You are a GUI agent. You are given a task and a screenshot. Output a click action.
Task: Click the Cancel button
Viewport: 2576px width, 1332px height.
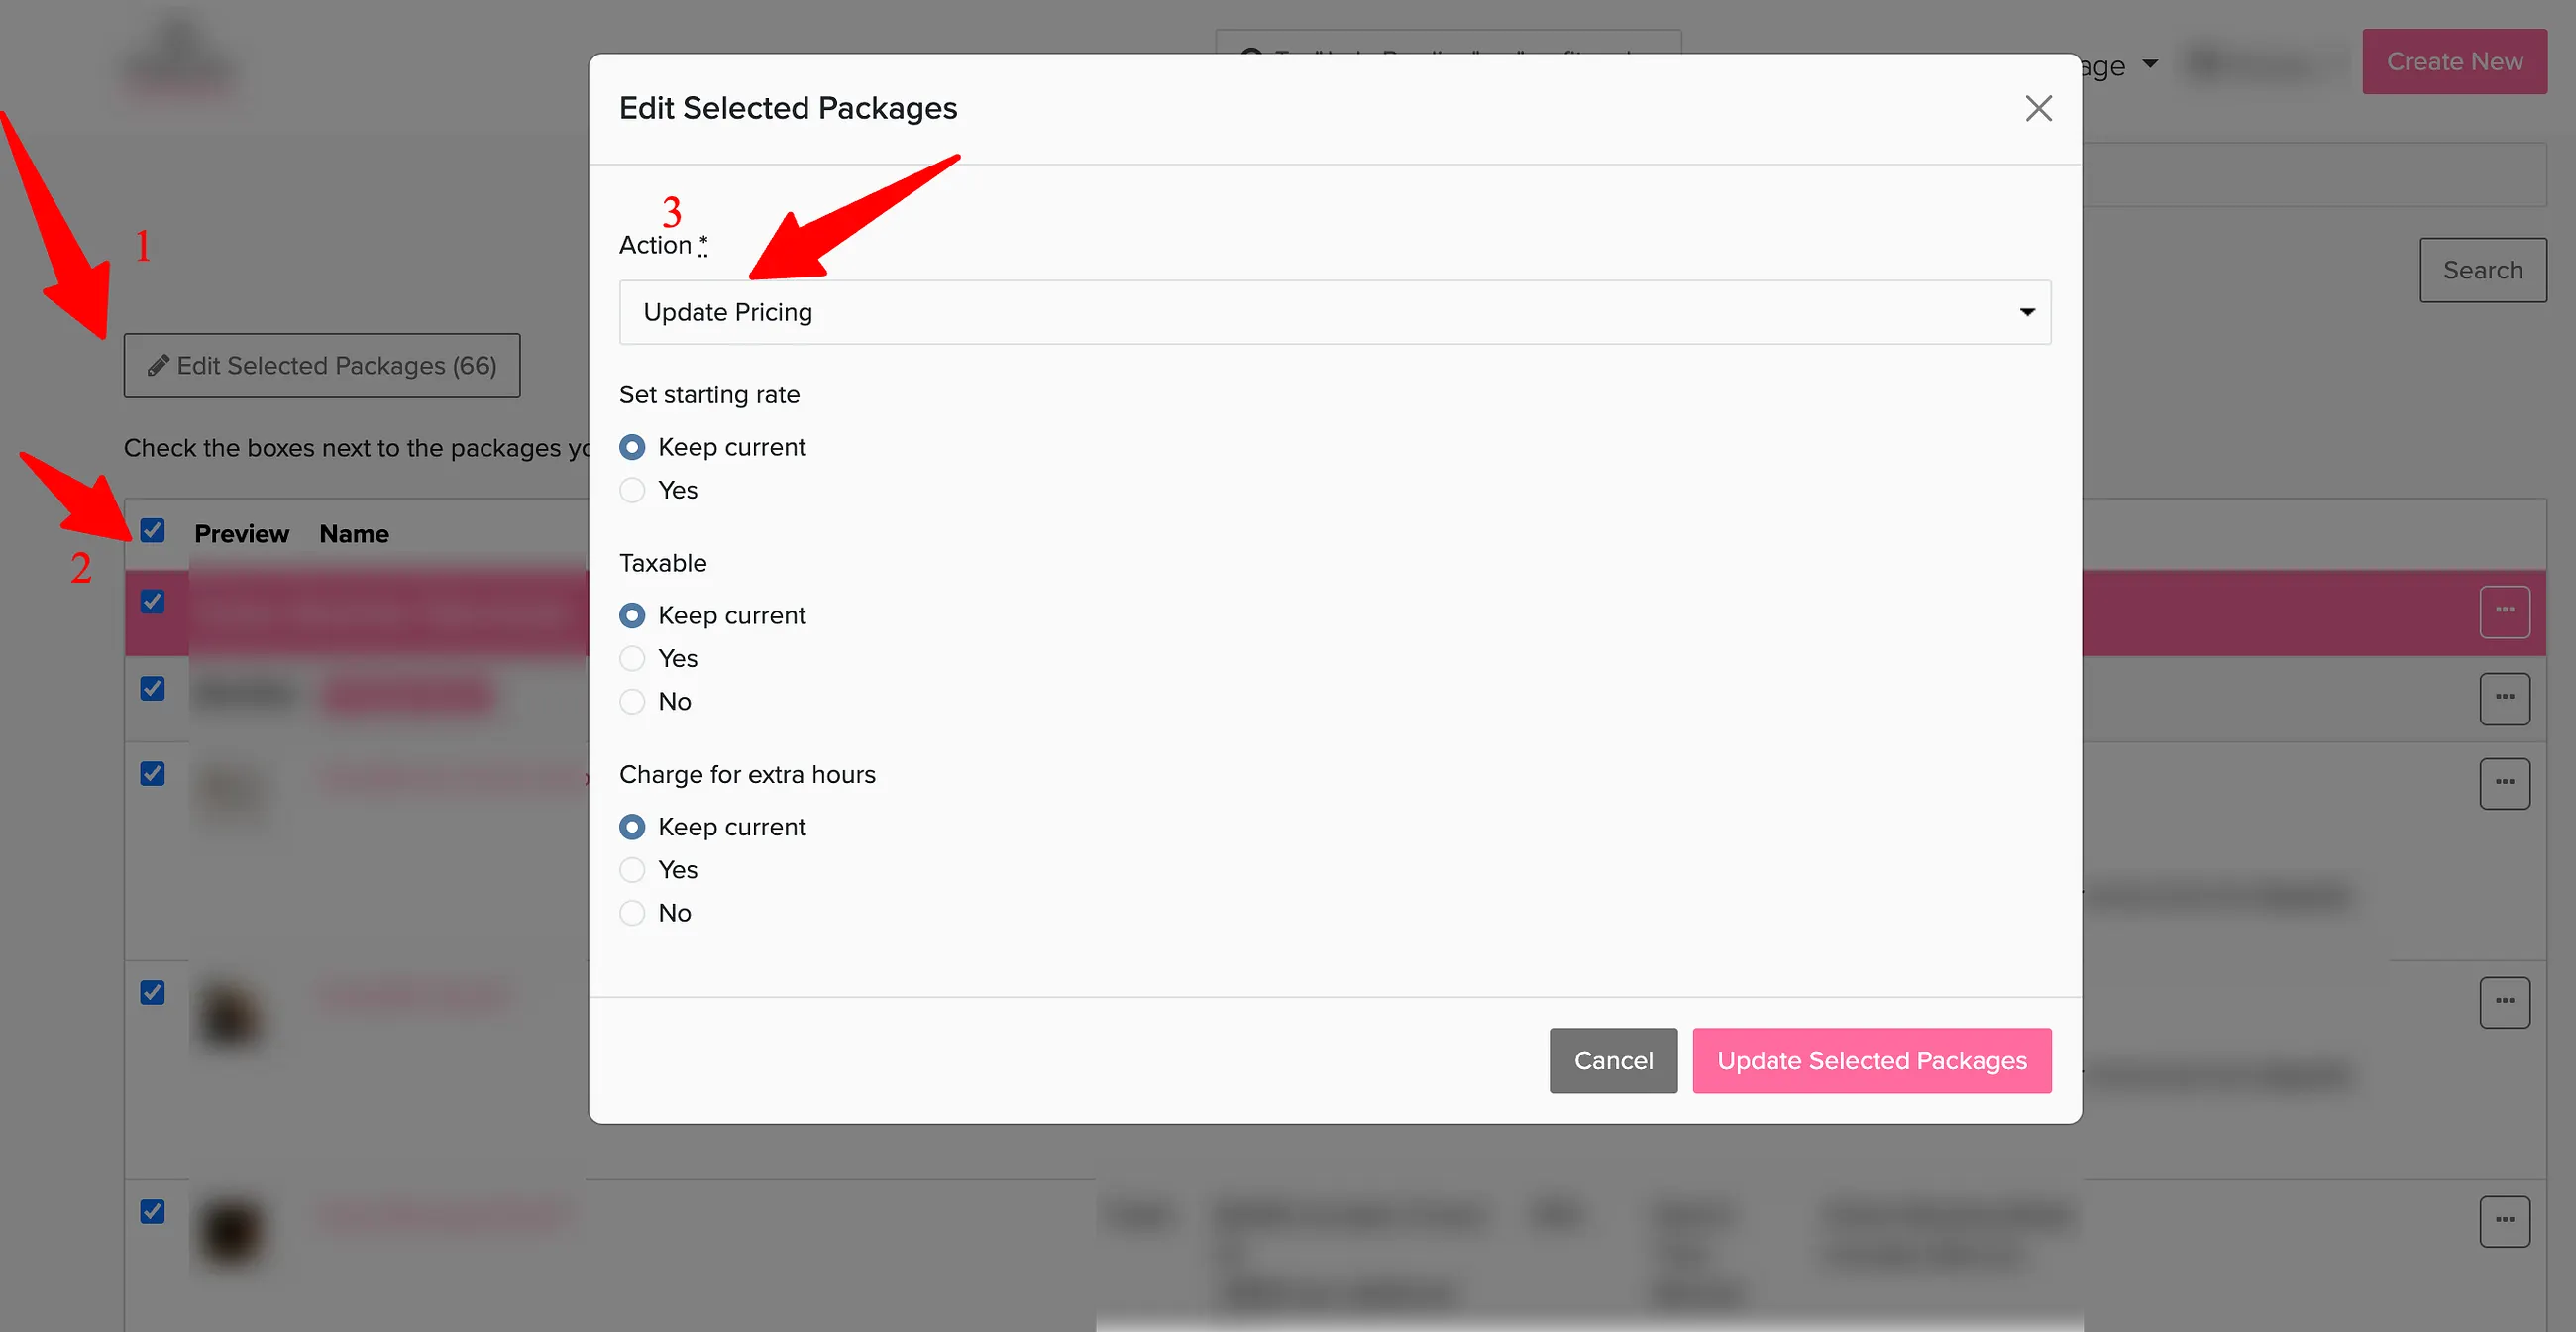tap(1613, 1060)
